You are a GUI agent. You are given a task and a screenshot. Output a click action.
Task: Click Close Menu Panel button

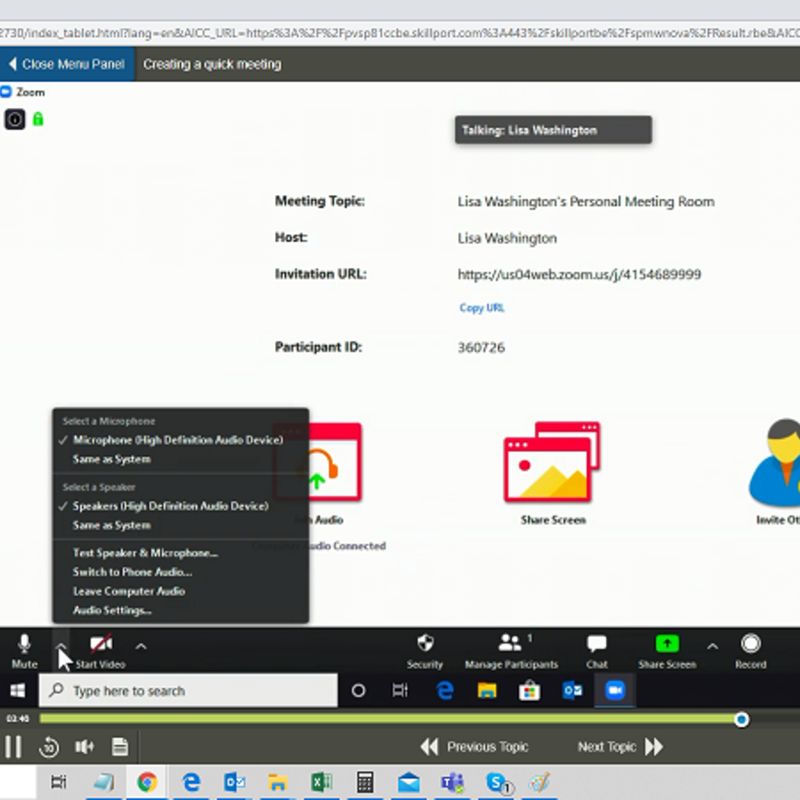tap(67, 64)
